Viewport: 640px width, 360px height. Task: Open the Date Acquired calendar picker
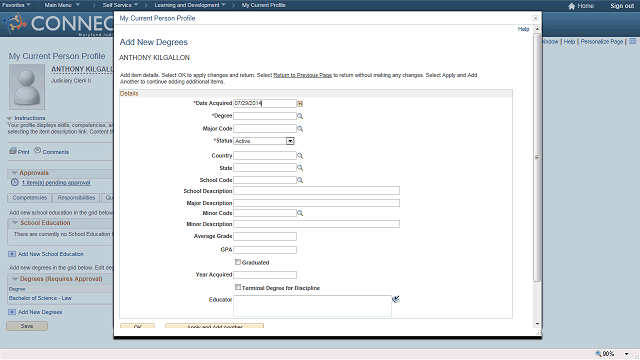point(300,104)
